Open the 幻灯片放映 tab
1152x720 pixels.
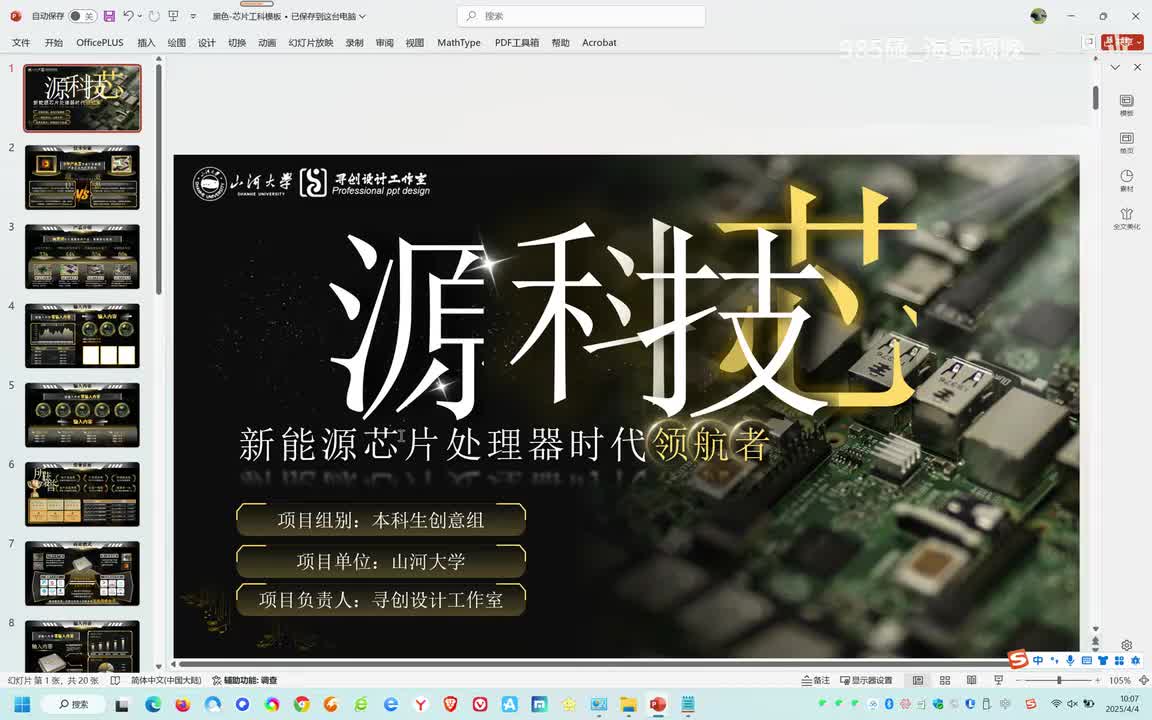pyautogui.click(x=311, y=43)
